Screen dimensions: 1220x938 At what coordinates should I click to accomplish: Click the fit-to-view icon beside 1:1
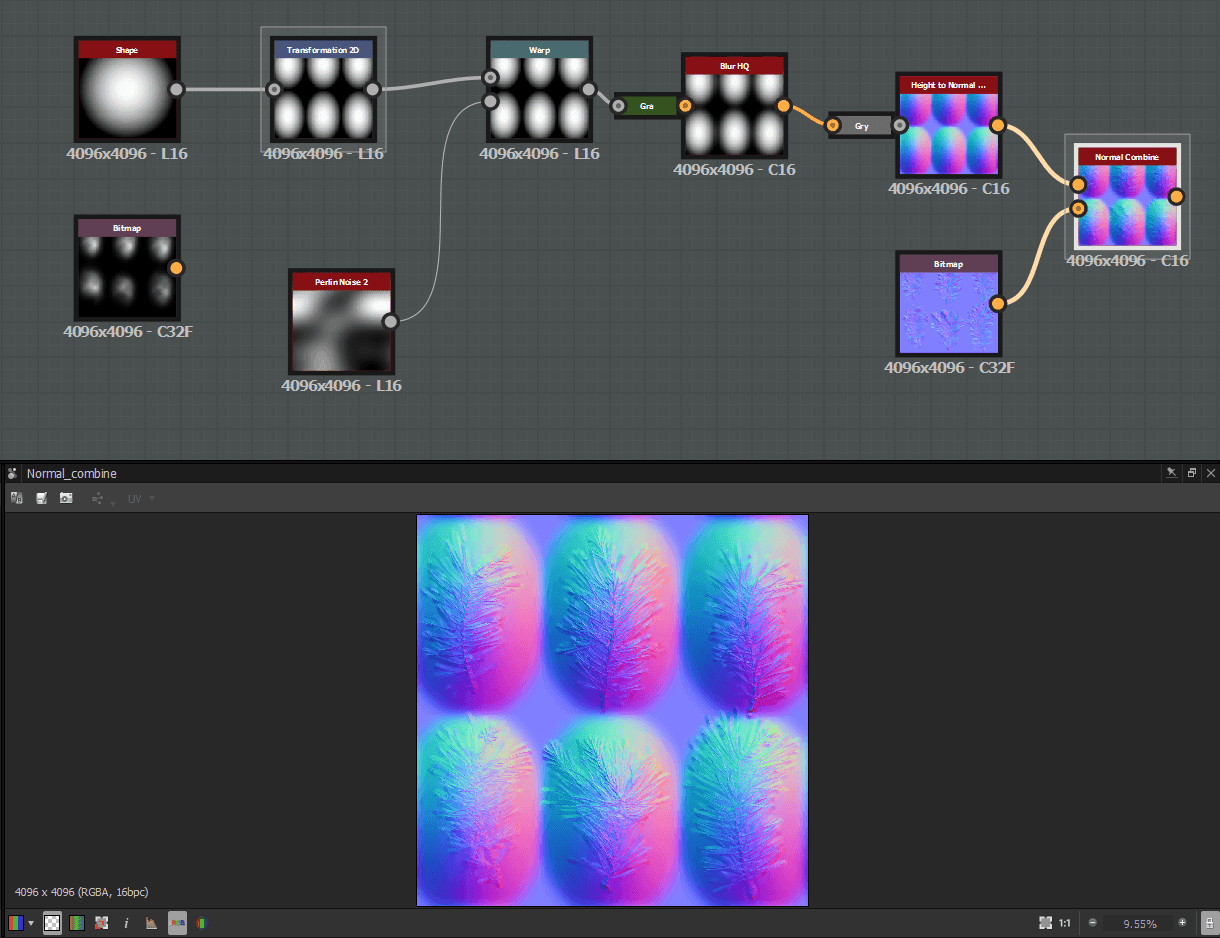point(1045,923)
